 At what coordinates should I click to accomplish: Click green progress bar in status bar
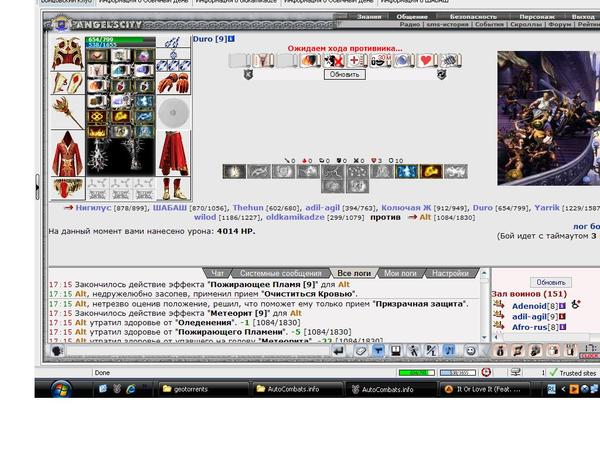pyautogui.click(x=417, y=372)
